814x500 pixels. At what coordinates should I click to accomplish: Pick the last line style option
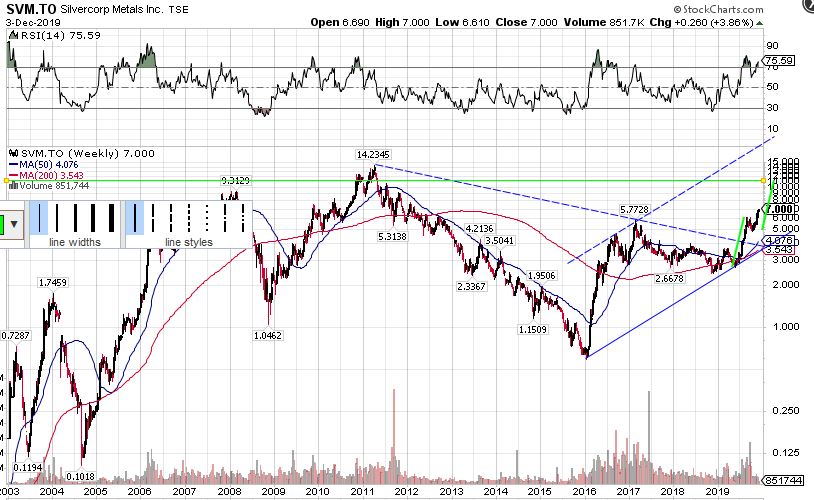(243, 218)
